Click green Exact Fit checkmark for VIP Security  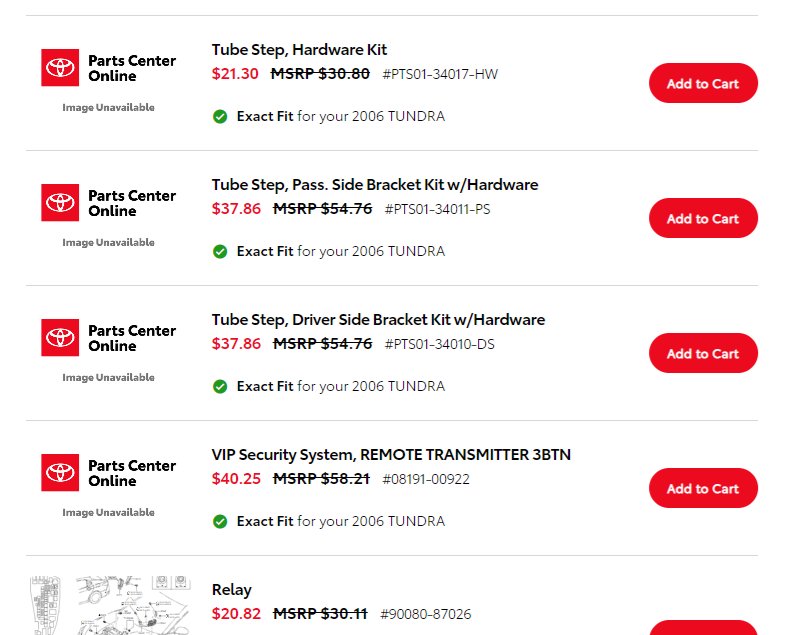coord(220,522)
